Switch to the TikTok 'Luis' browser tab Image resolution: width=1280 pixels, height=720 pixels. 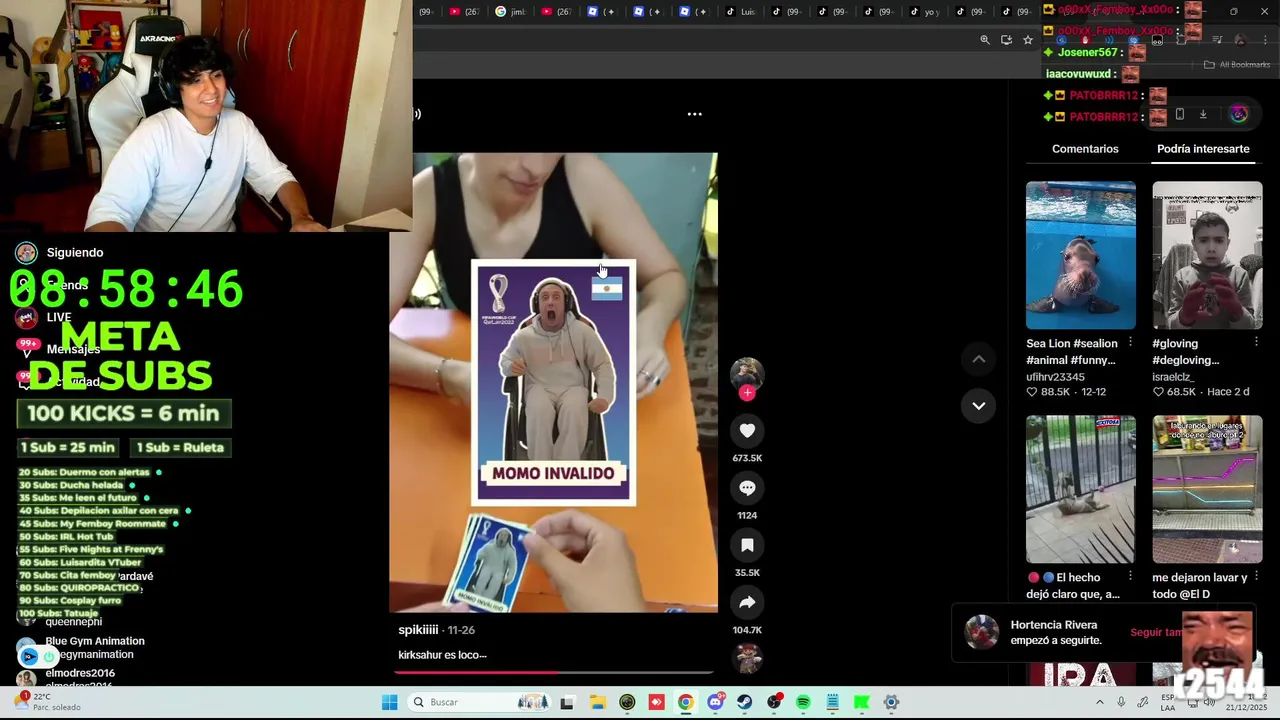click(x=740, y=12)
